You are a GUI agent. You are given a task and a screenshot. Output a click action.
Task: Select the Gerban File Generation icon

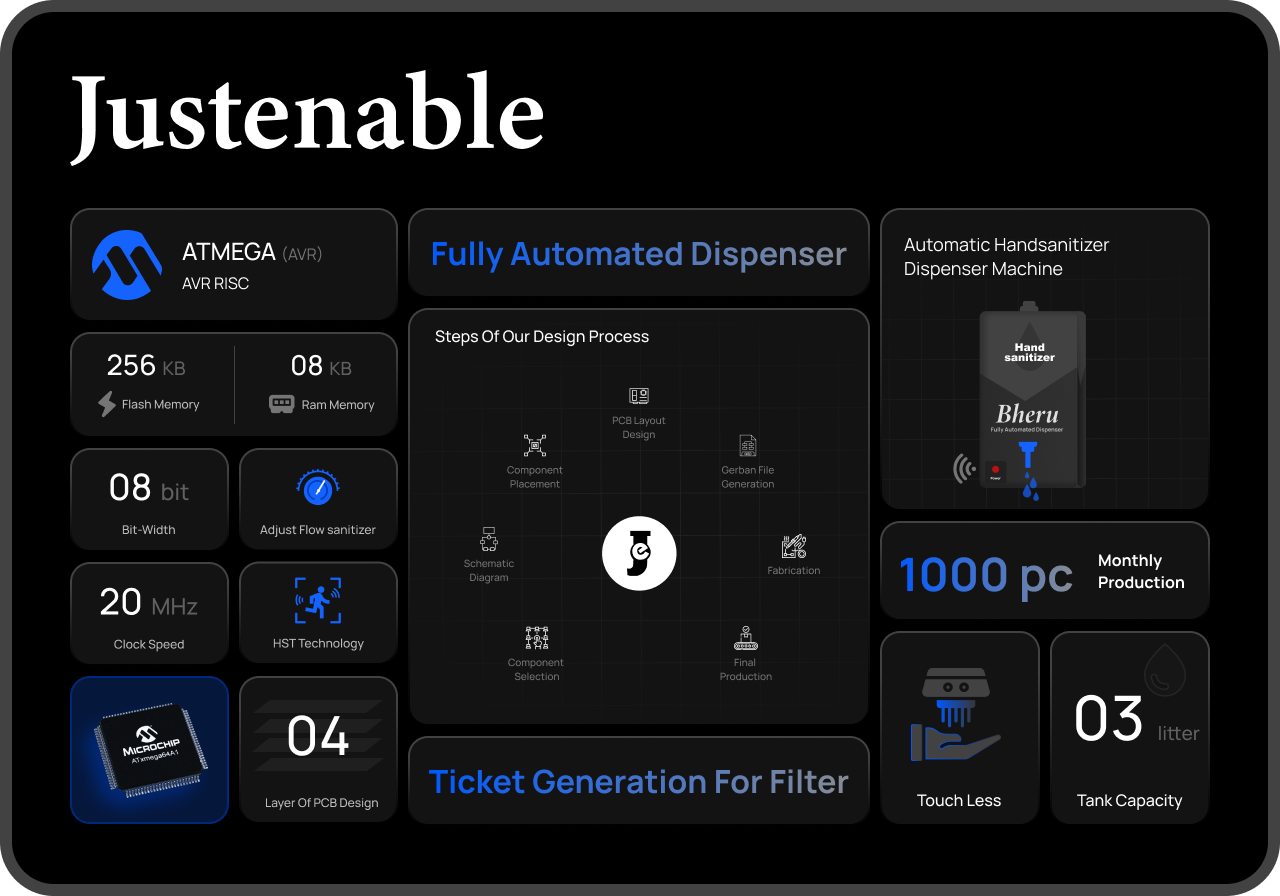(748, 445)
